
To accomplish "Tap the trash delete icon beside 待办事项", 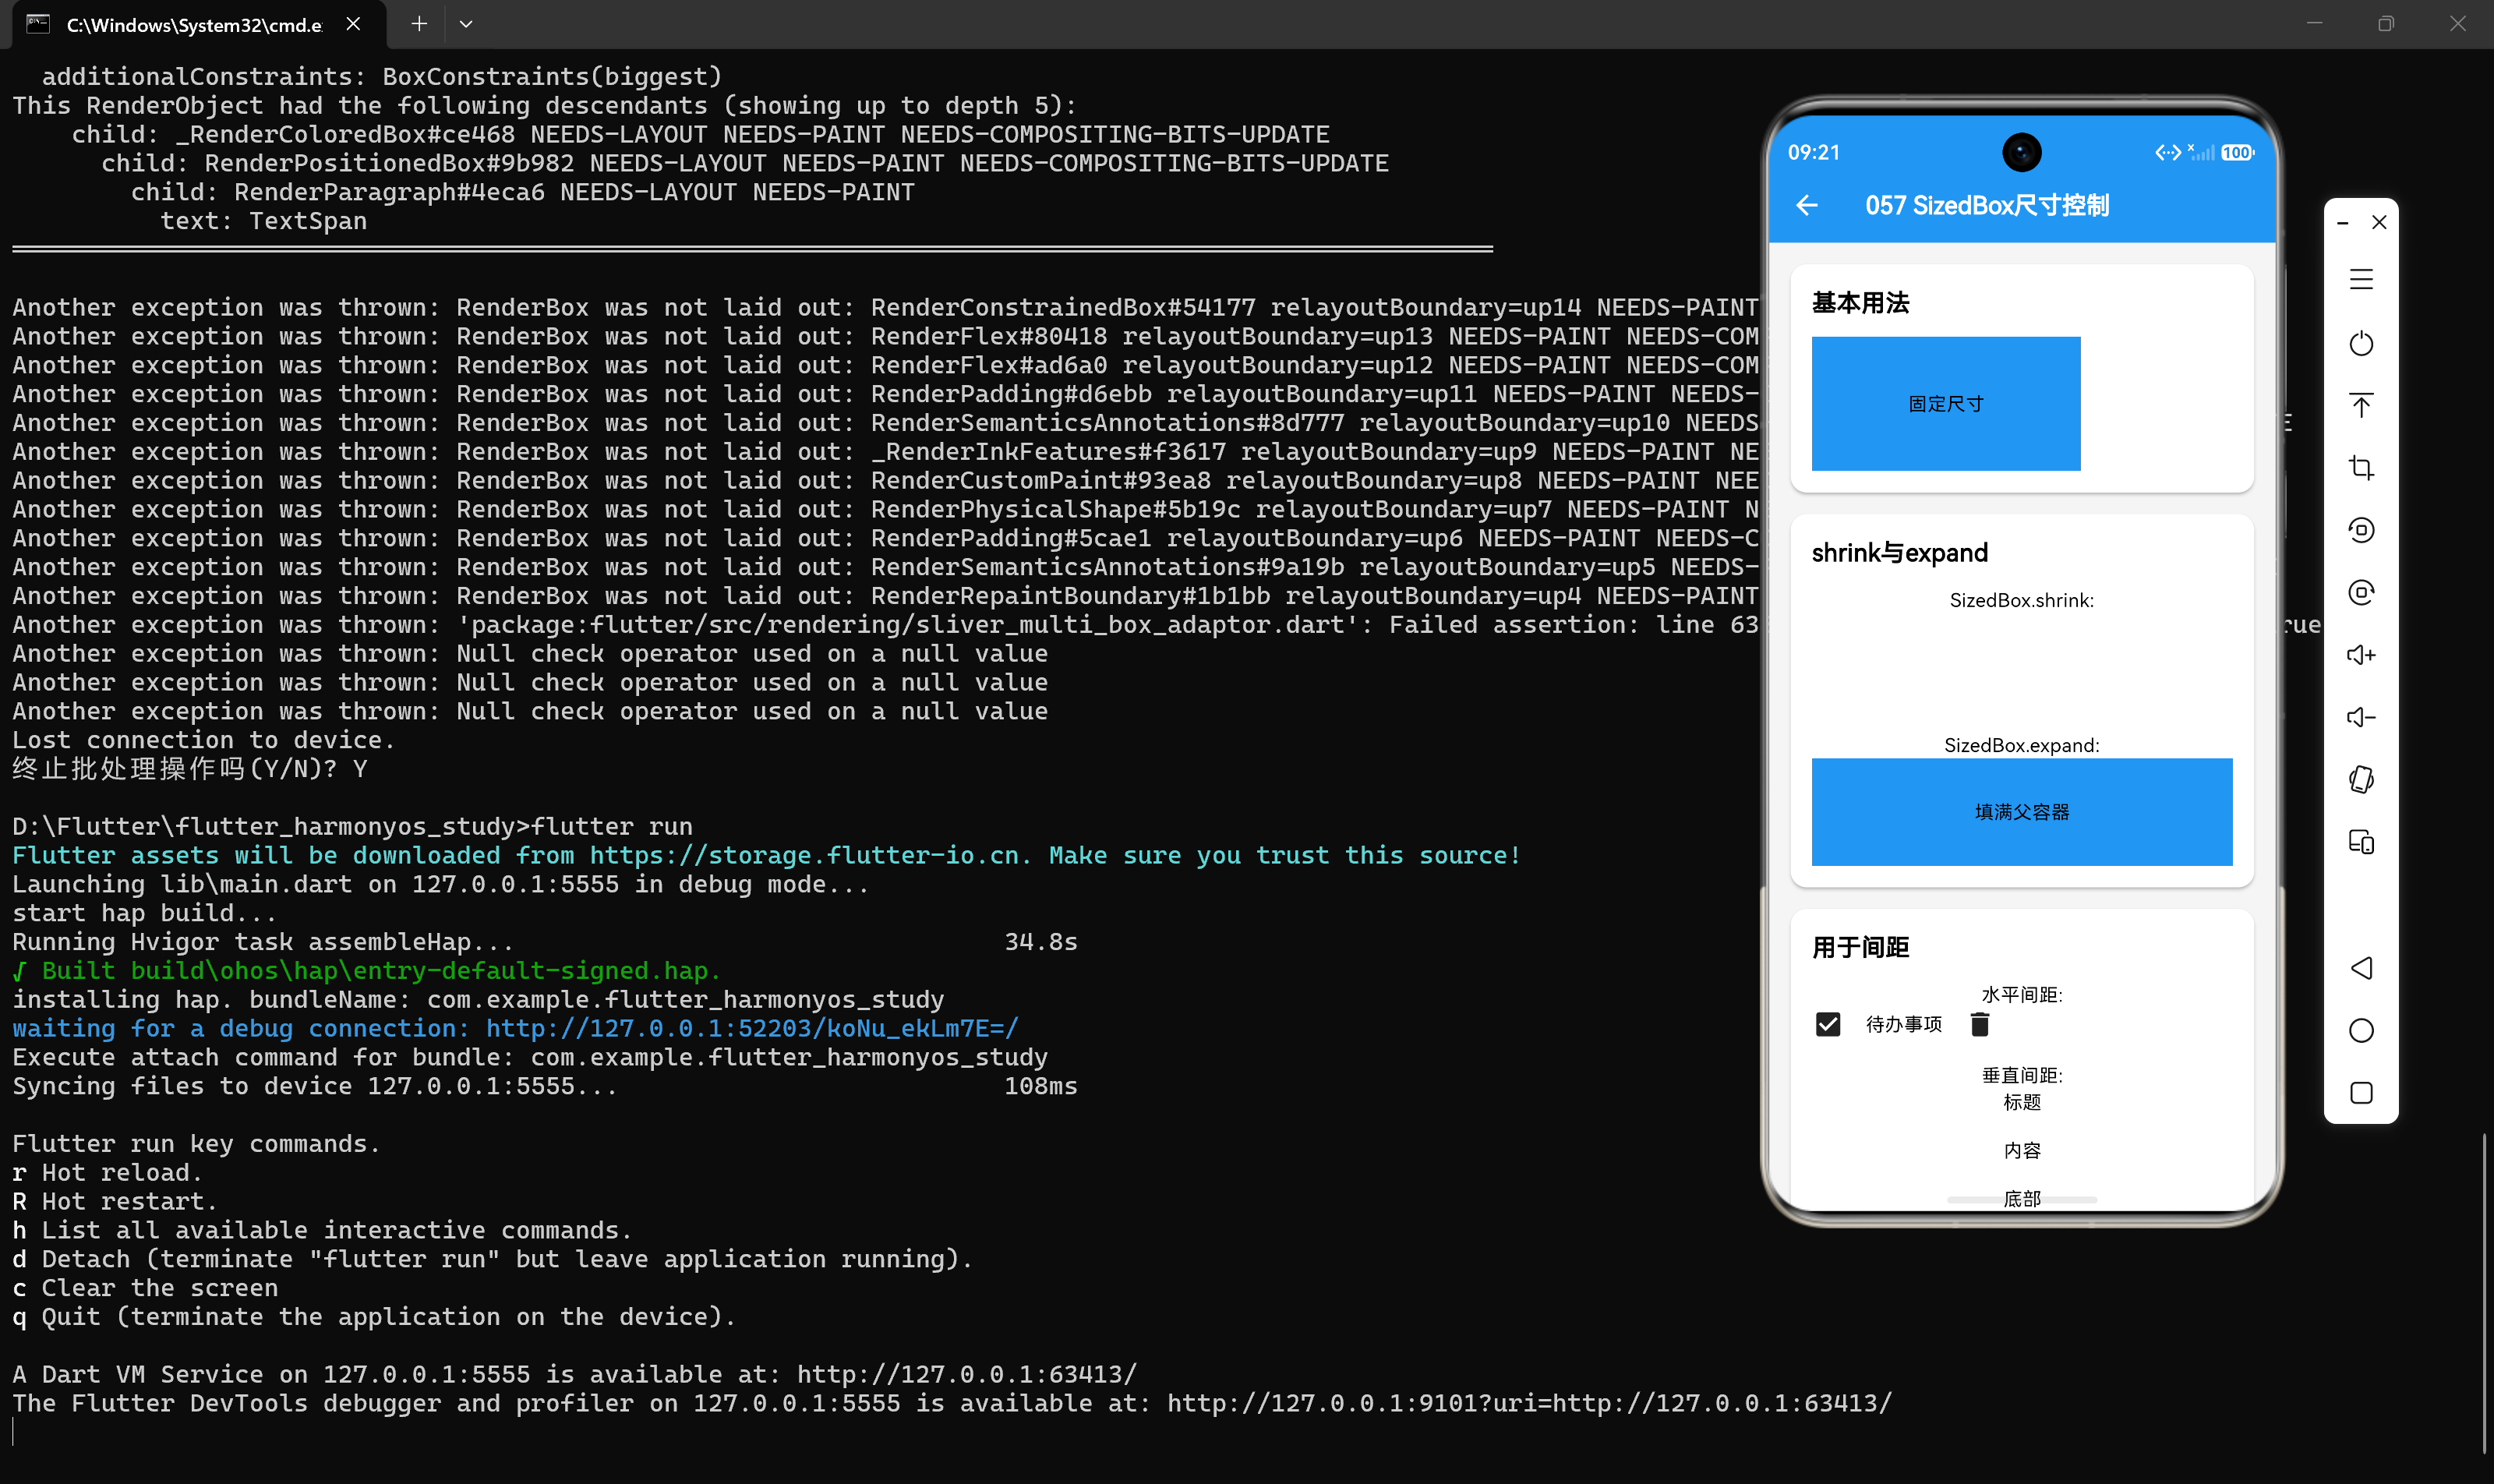I will (1979, 1024).
